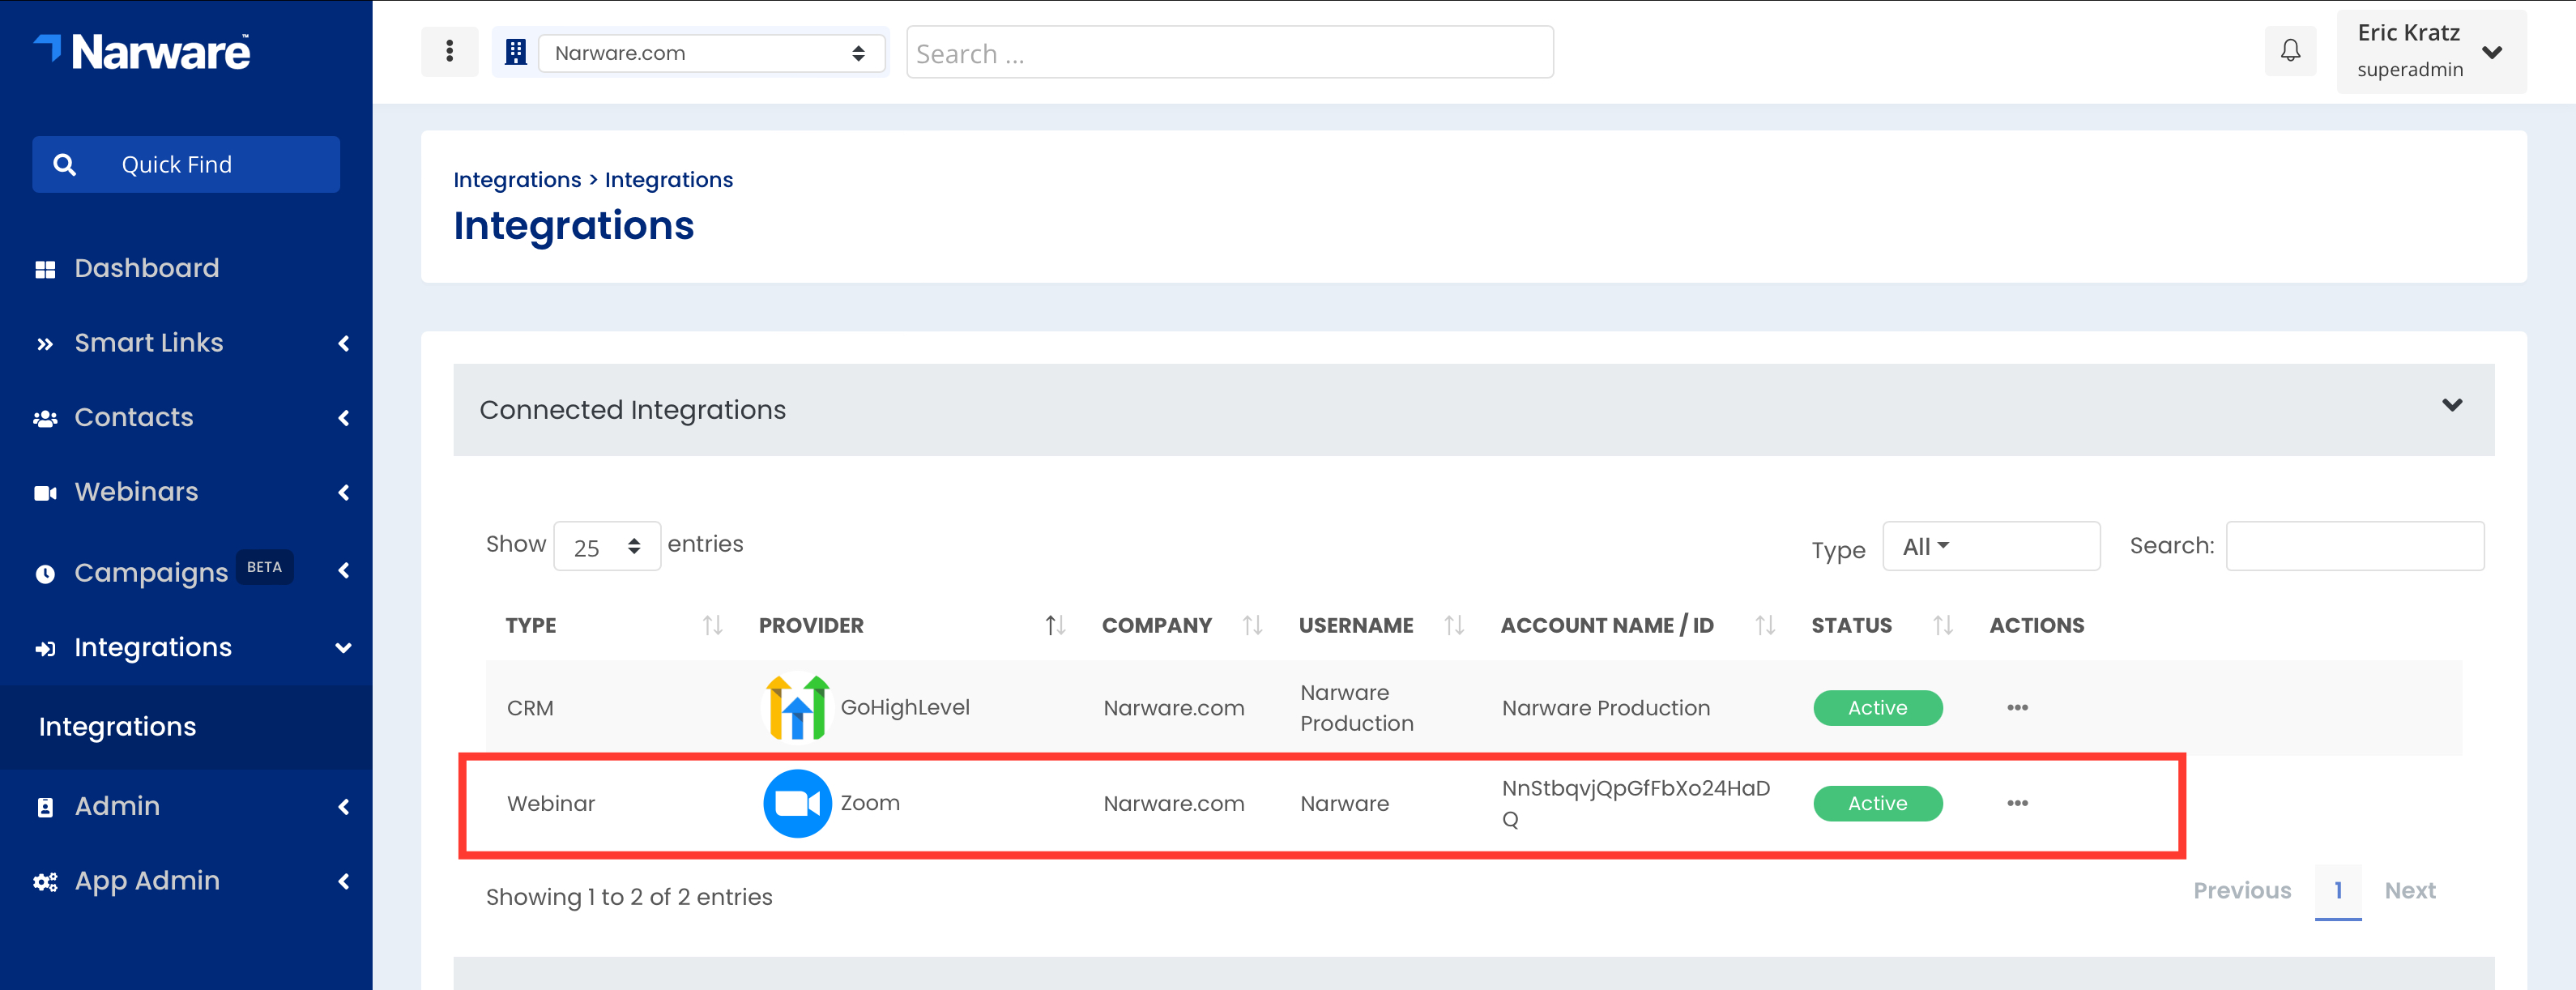The image size is (2576, 990).
Task: Change the Show entries count dropdown
Action: 606,546
